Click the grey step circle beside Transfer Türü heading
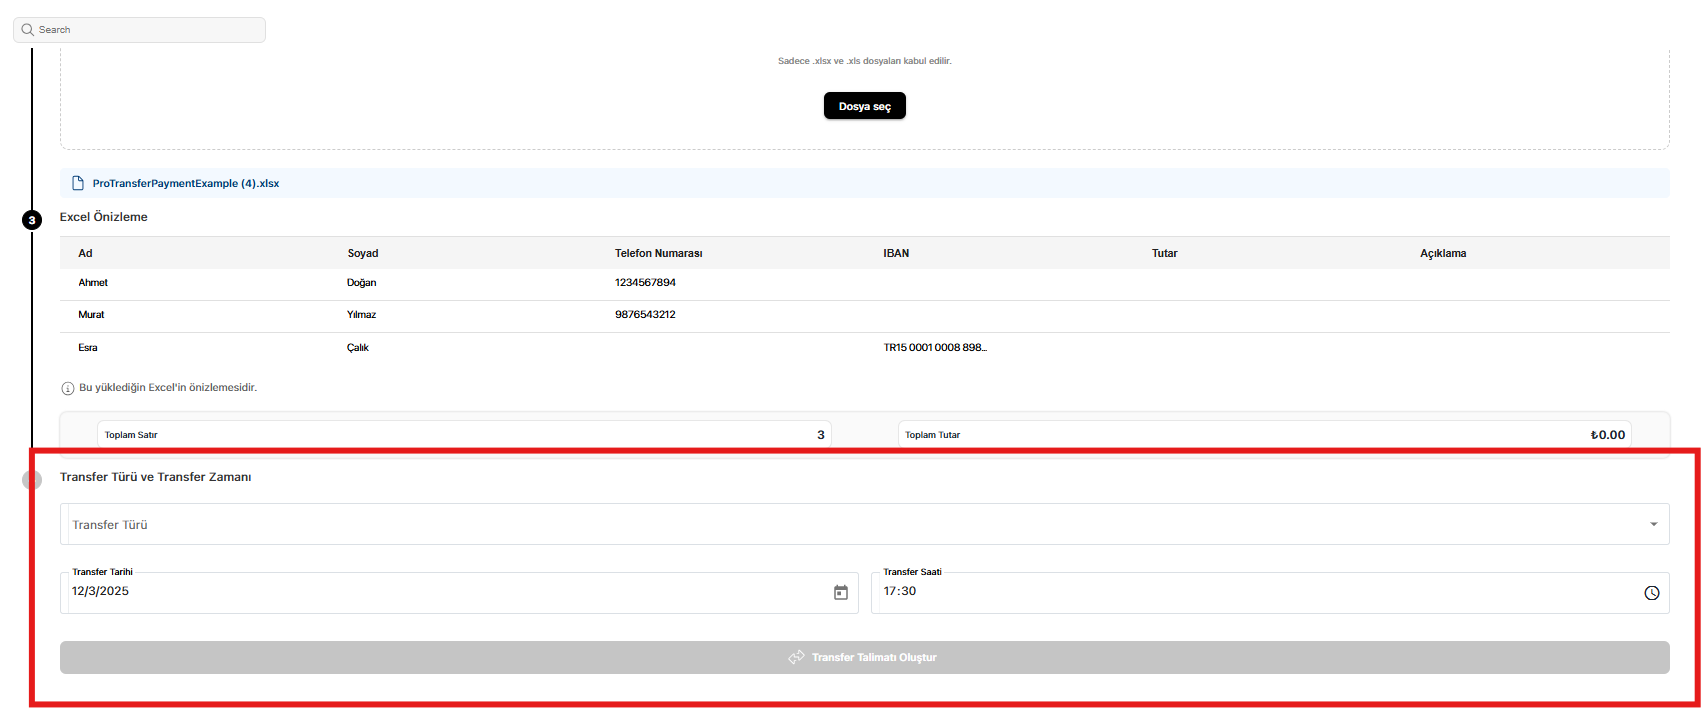Viewport: 1701px width, 727px height. (x=32, y=480)
